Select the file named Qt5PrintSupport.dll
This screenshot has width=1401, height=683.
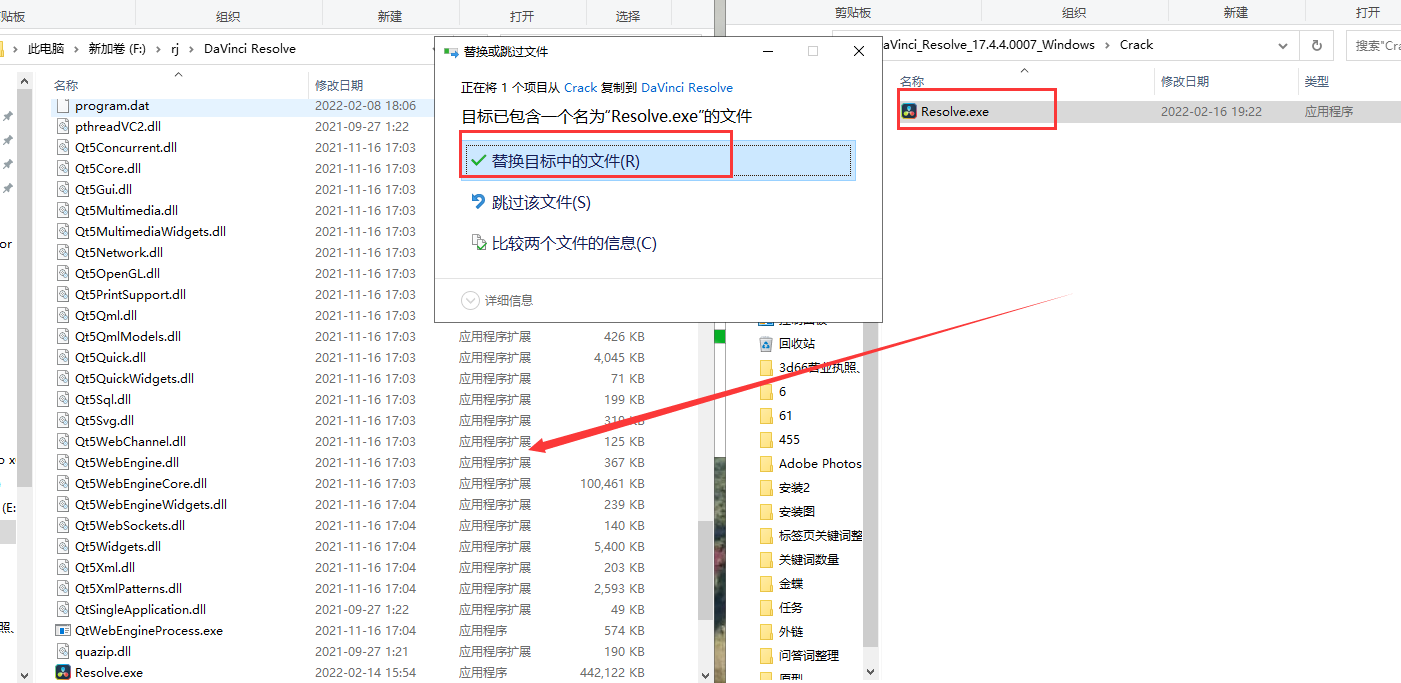pos(130,295)
